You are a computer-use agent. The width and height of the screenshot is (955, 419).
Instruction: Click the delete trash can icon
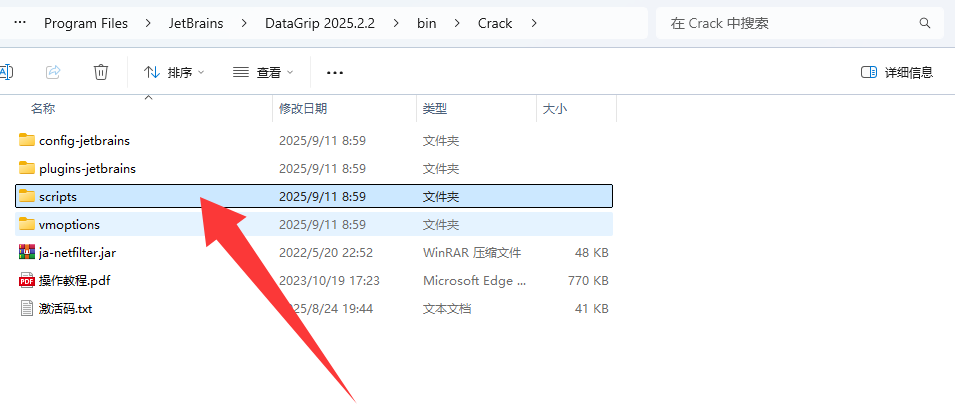point(100,72)
